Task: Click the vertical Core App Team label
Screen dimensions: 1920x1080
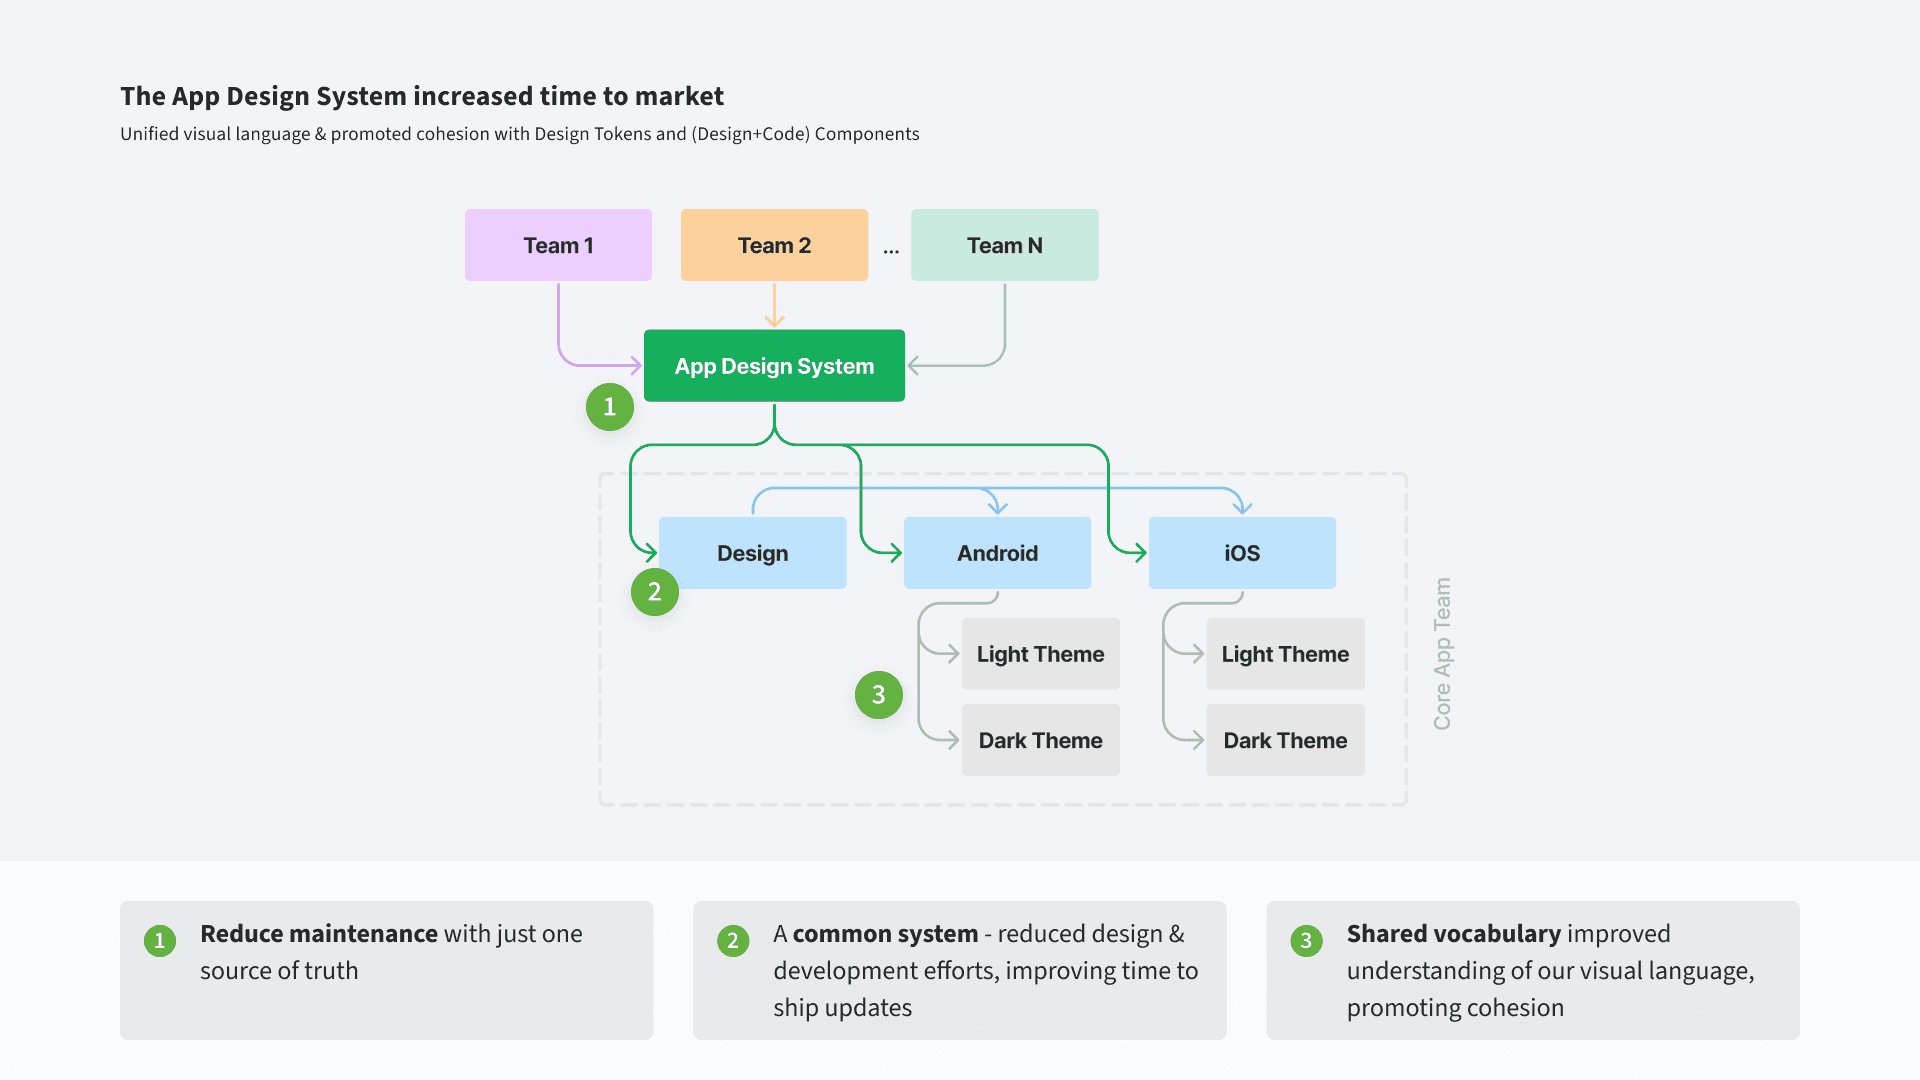Action: click(x=1441, y=654)
